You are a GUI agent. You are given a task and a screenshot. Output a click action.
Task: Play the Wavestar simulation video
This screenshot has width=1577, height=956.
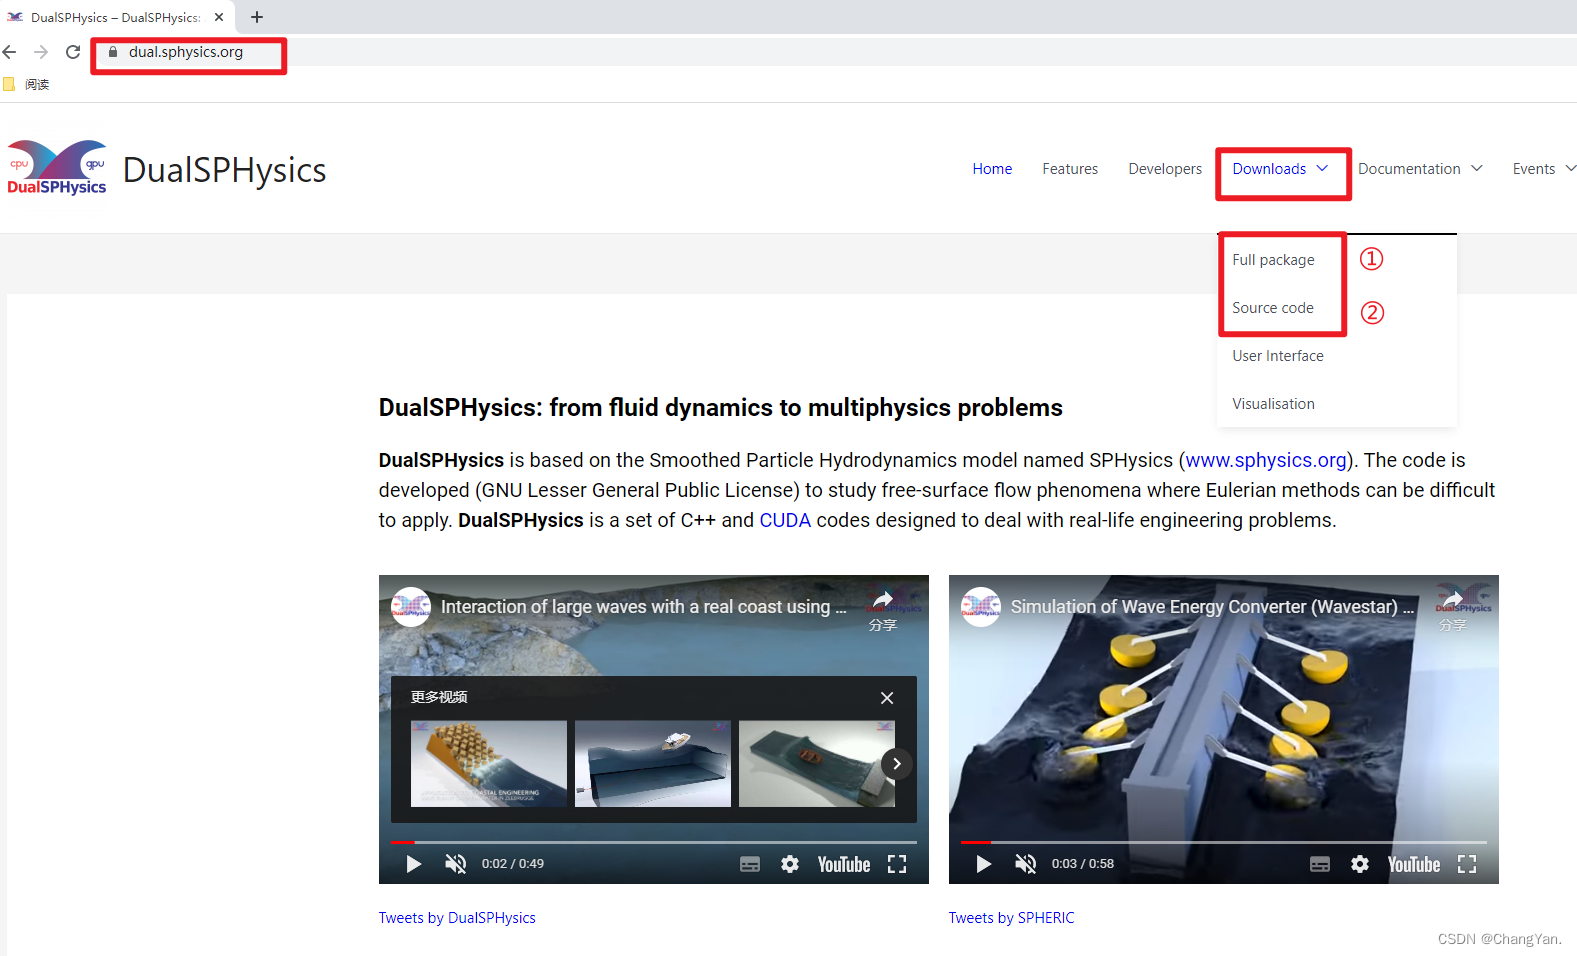pos(983,864)
